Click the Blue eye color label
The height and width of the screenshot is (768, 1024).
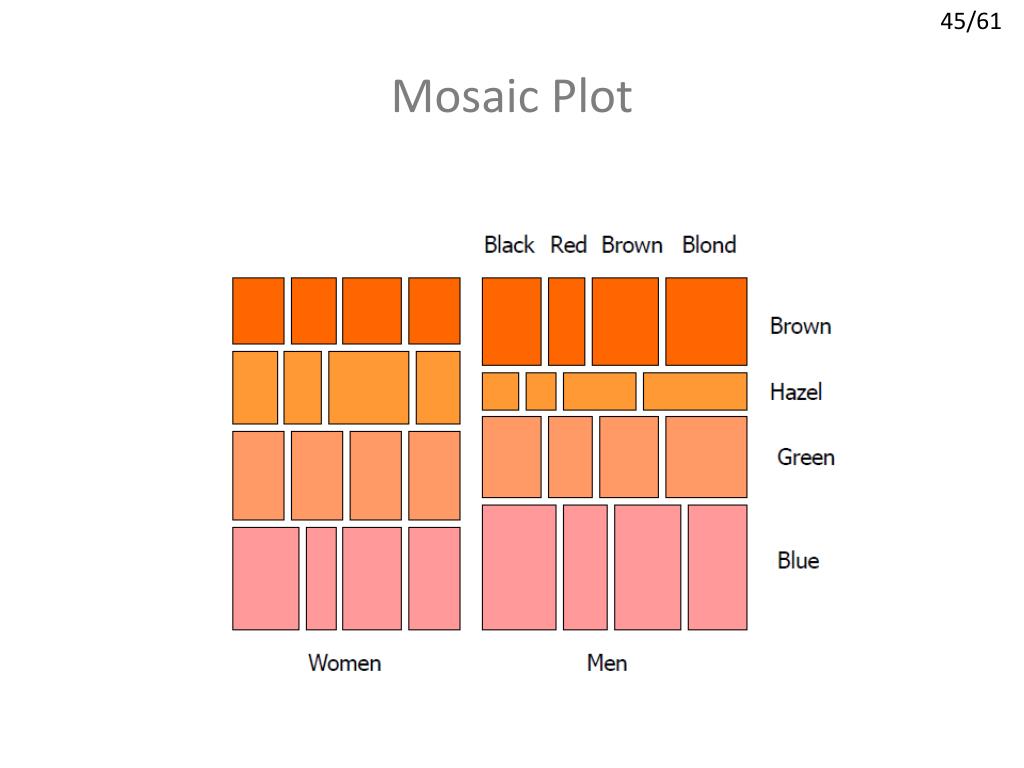point(798,560)
